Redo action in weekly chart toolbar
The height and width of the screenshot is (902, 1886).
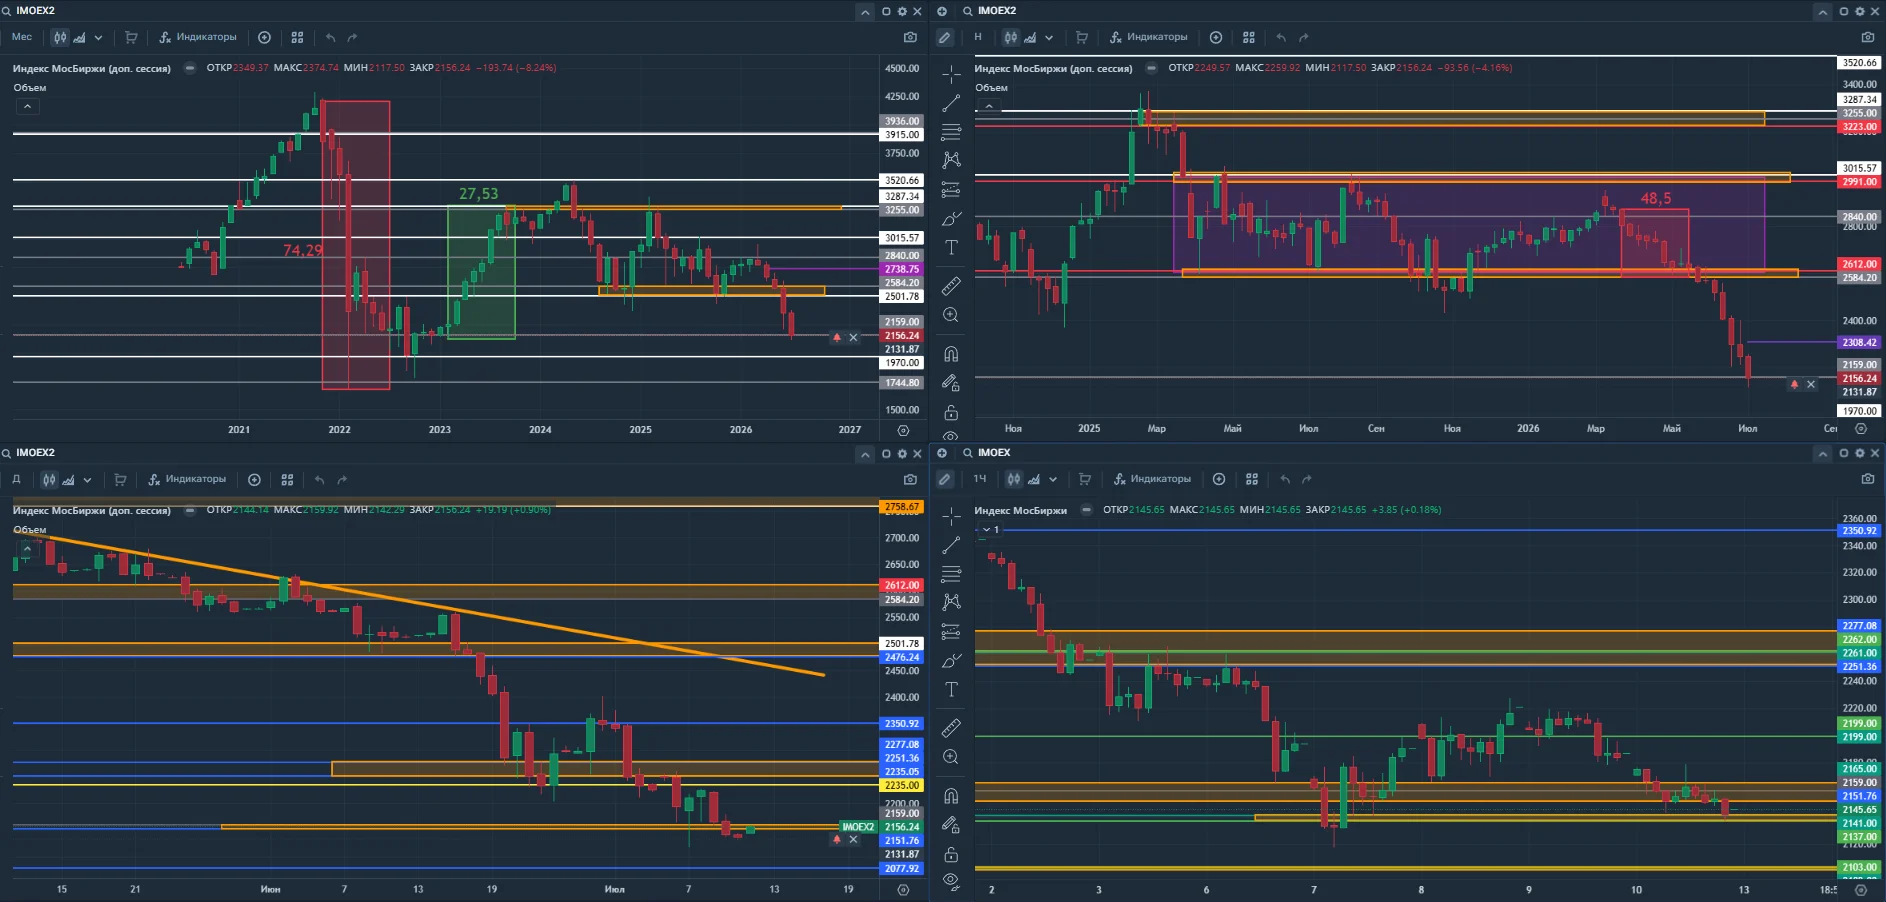(x=1304, y=37)
